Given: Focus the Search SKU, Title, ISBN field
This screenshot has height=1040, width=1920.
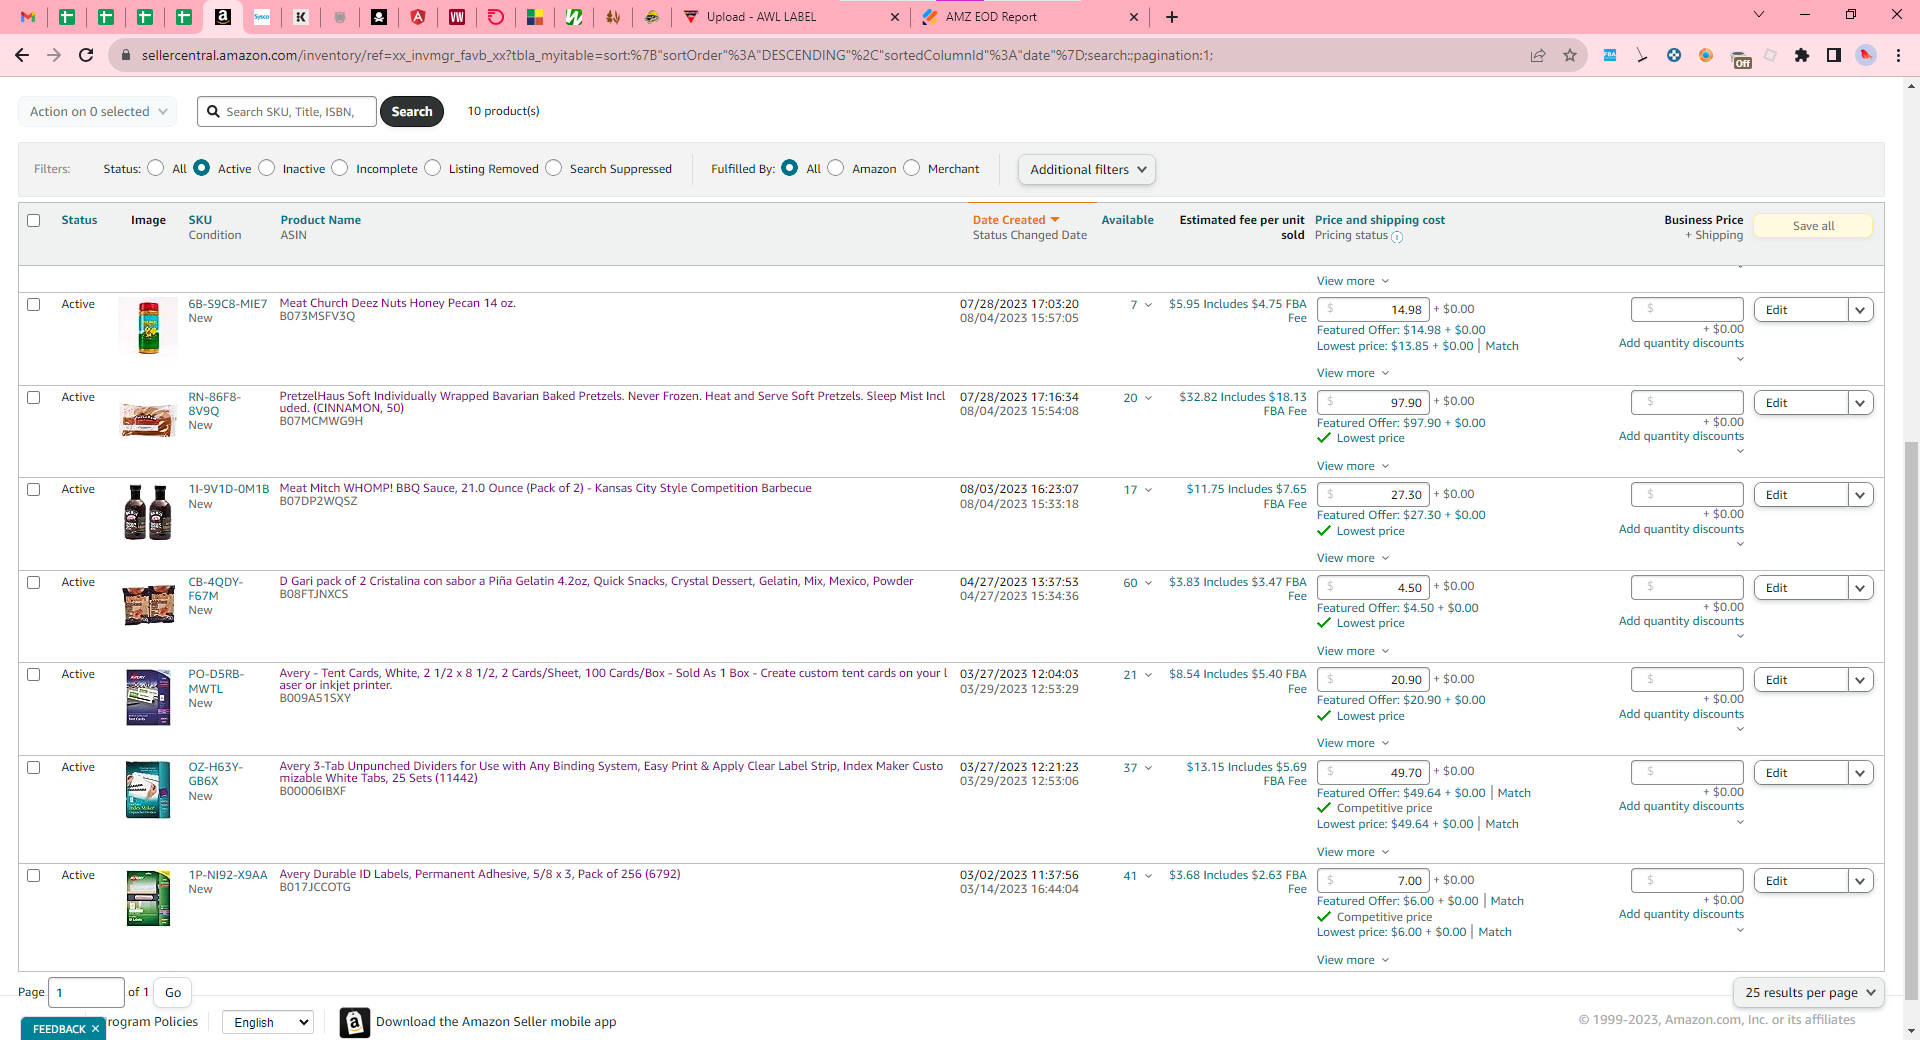Looking at the screenshot, I should 288,111.
